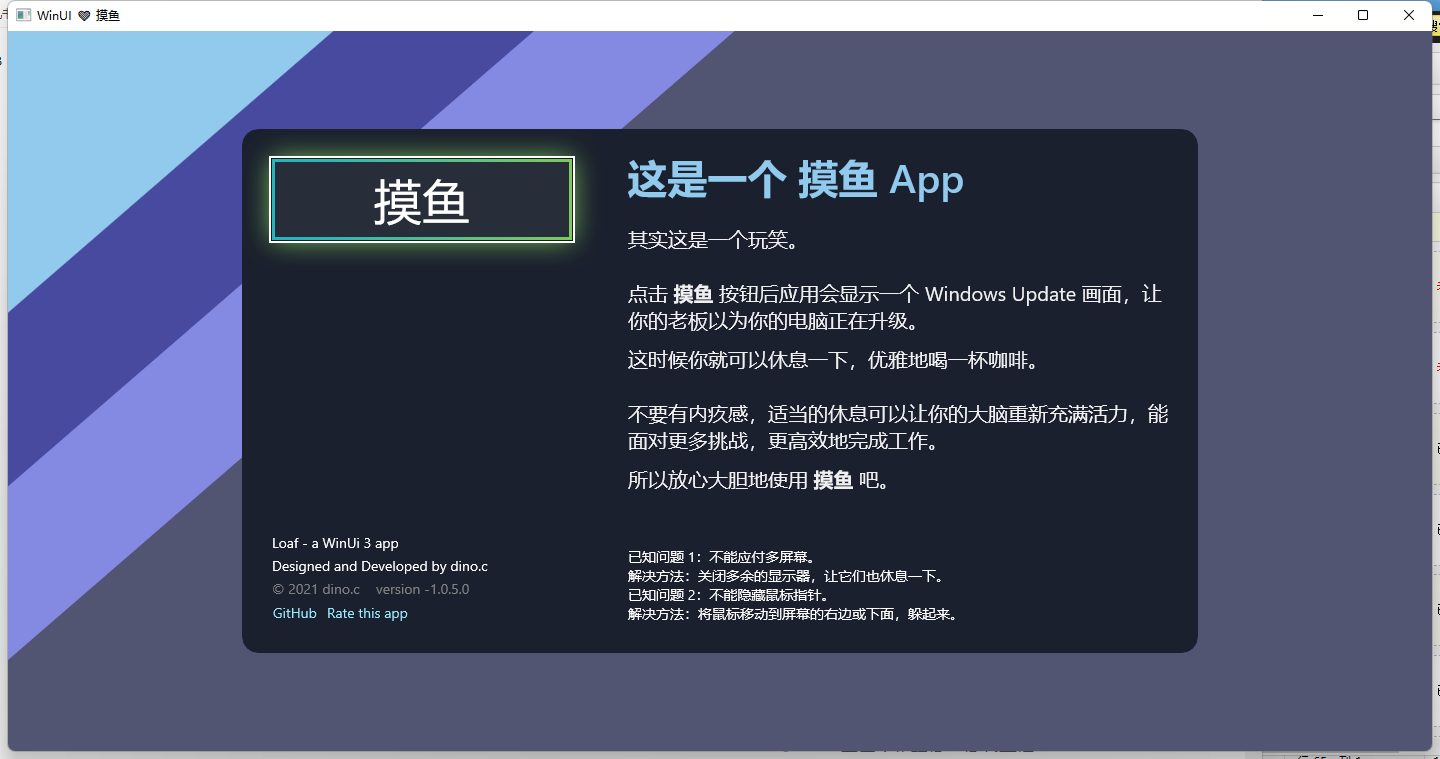Open the Rate this app link
1440x759 pixels.
click(x=367, y=613)
